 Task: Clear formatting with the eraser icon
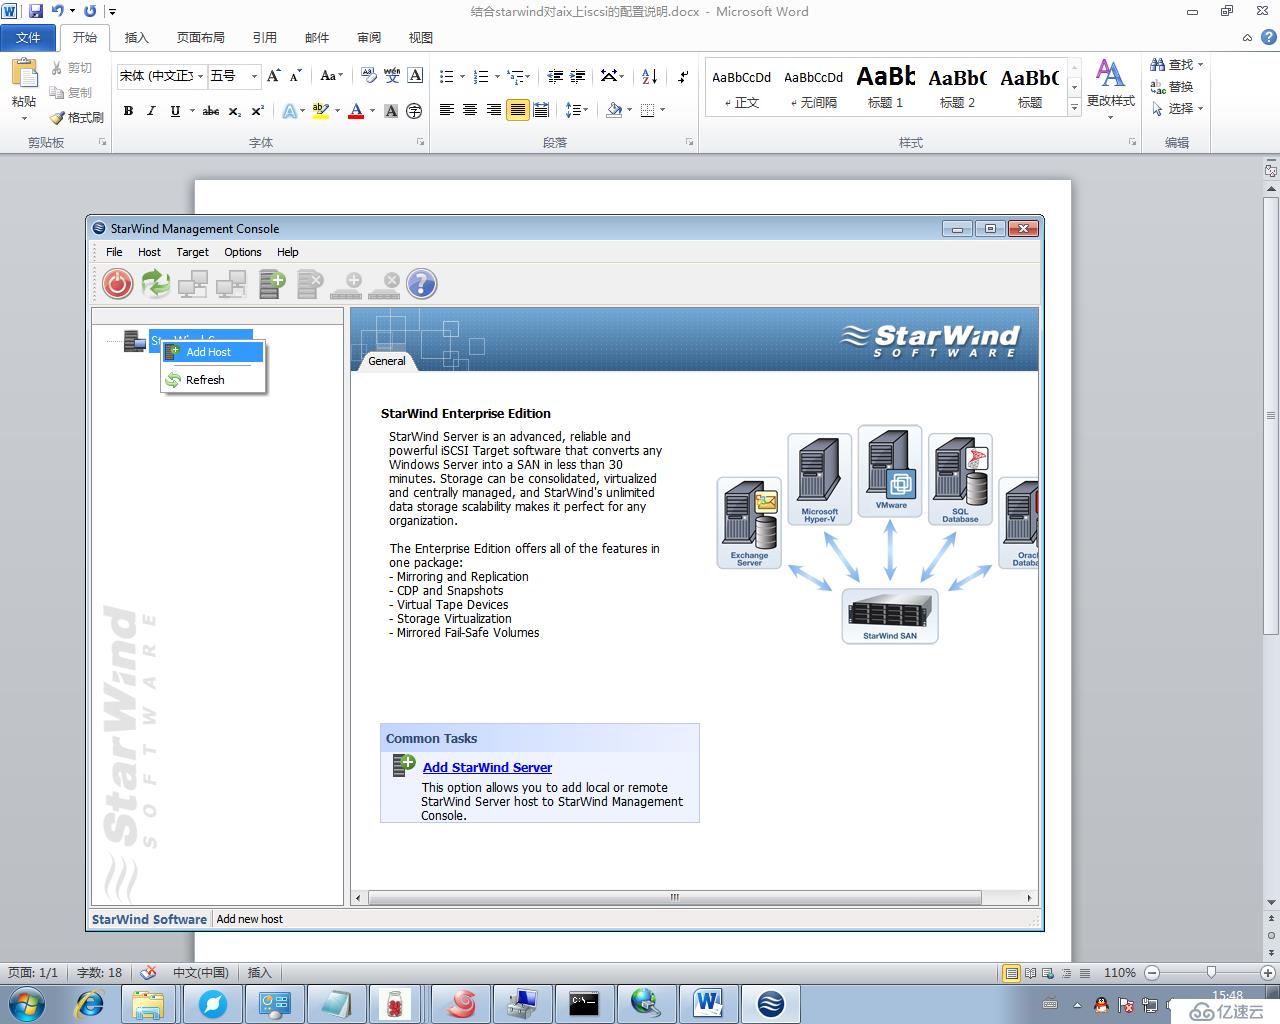pyautogui.click(x=368, y=76)
